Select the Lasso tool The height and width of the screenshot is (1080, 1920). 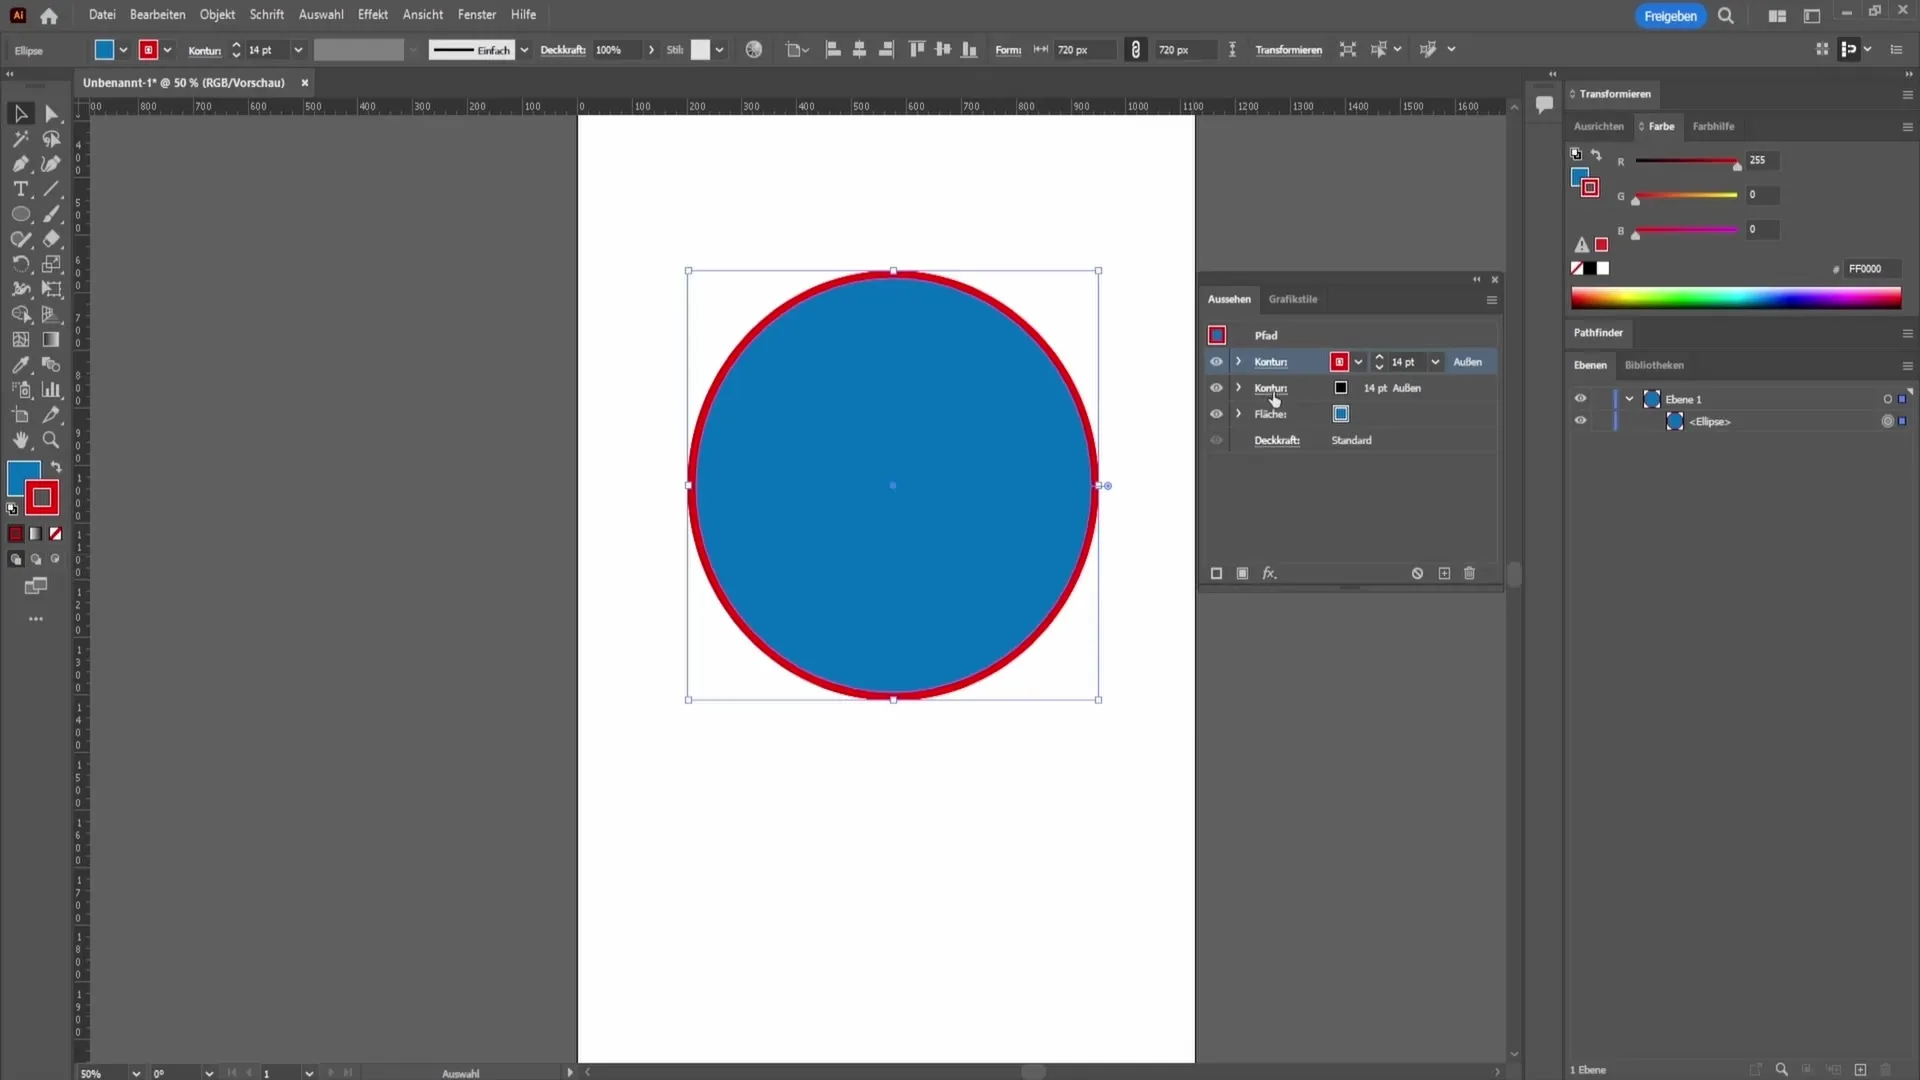tap(52, 139)
